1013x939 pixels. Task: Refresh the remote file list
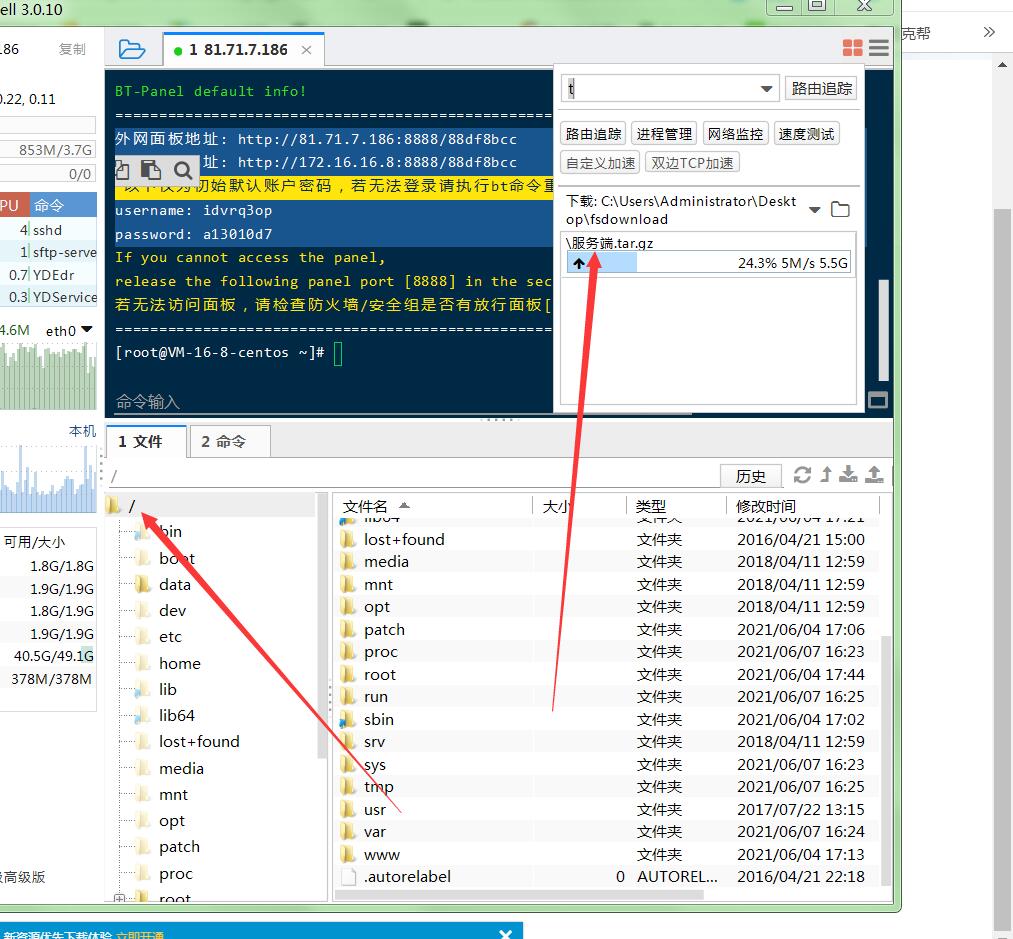pos(802,475)
